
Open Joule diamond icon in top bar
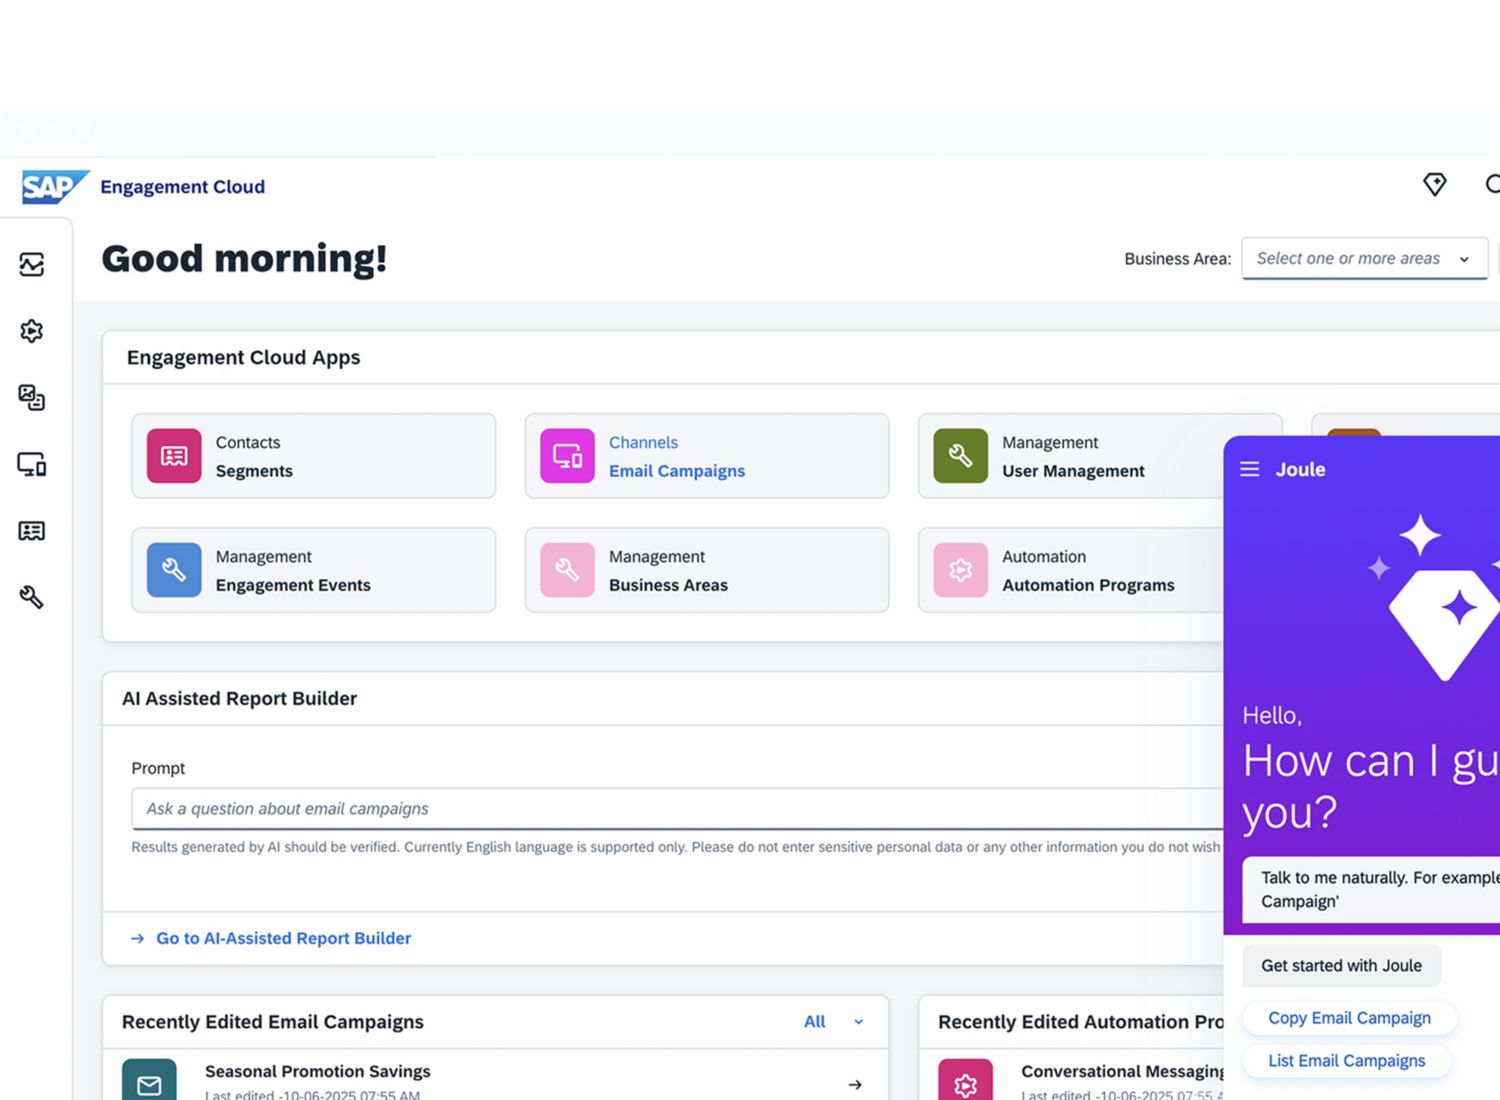pyautogui.click(x=1434, y=184)
